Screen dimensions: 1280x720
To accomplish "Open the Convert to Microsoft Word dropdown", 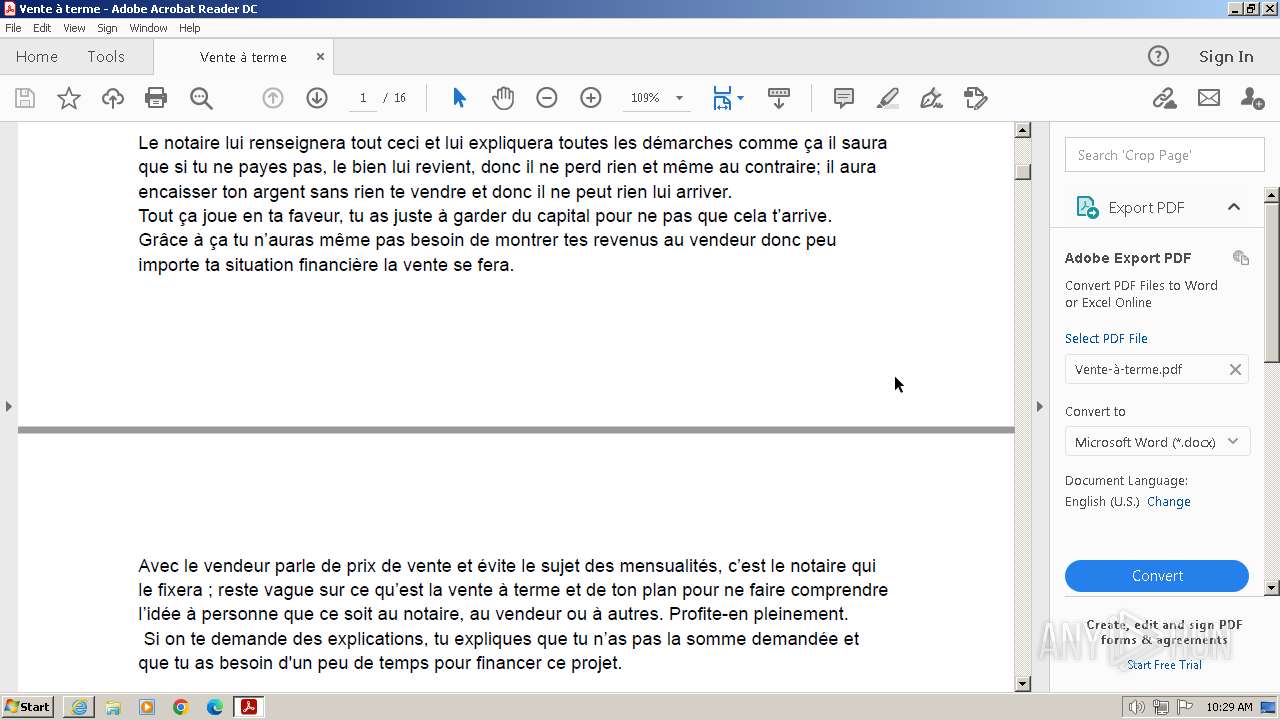I will 1157,442.
